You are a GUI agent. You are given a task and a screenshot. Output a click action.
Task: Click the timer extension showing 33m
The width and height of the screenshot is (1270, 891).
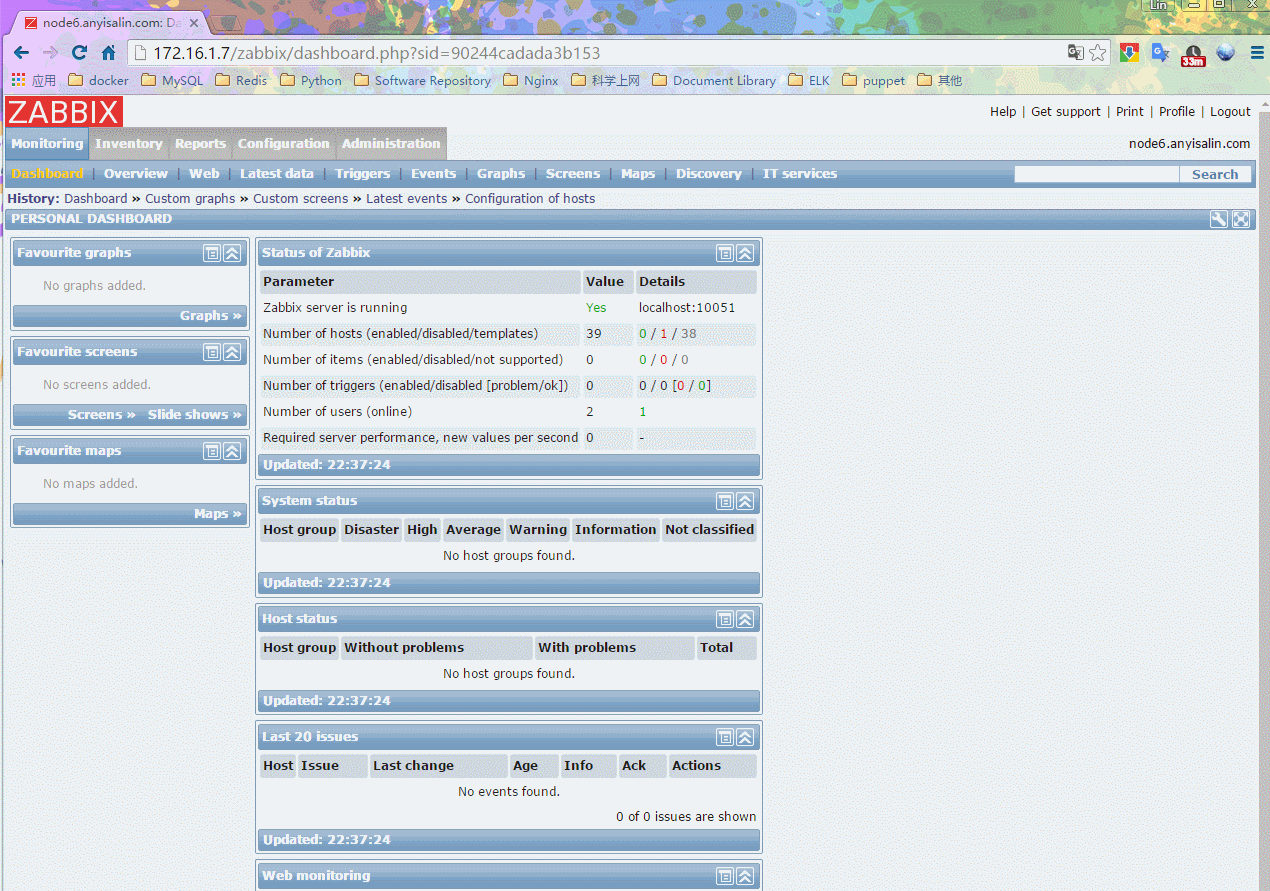pos(1193,55)
